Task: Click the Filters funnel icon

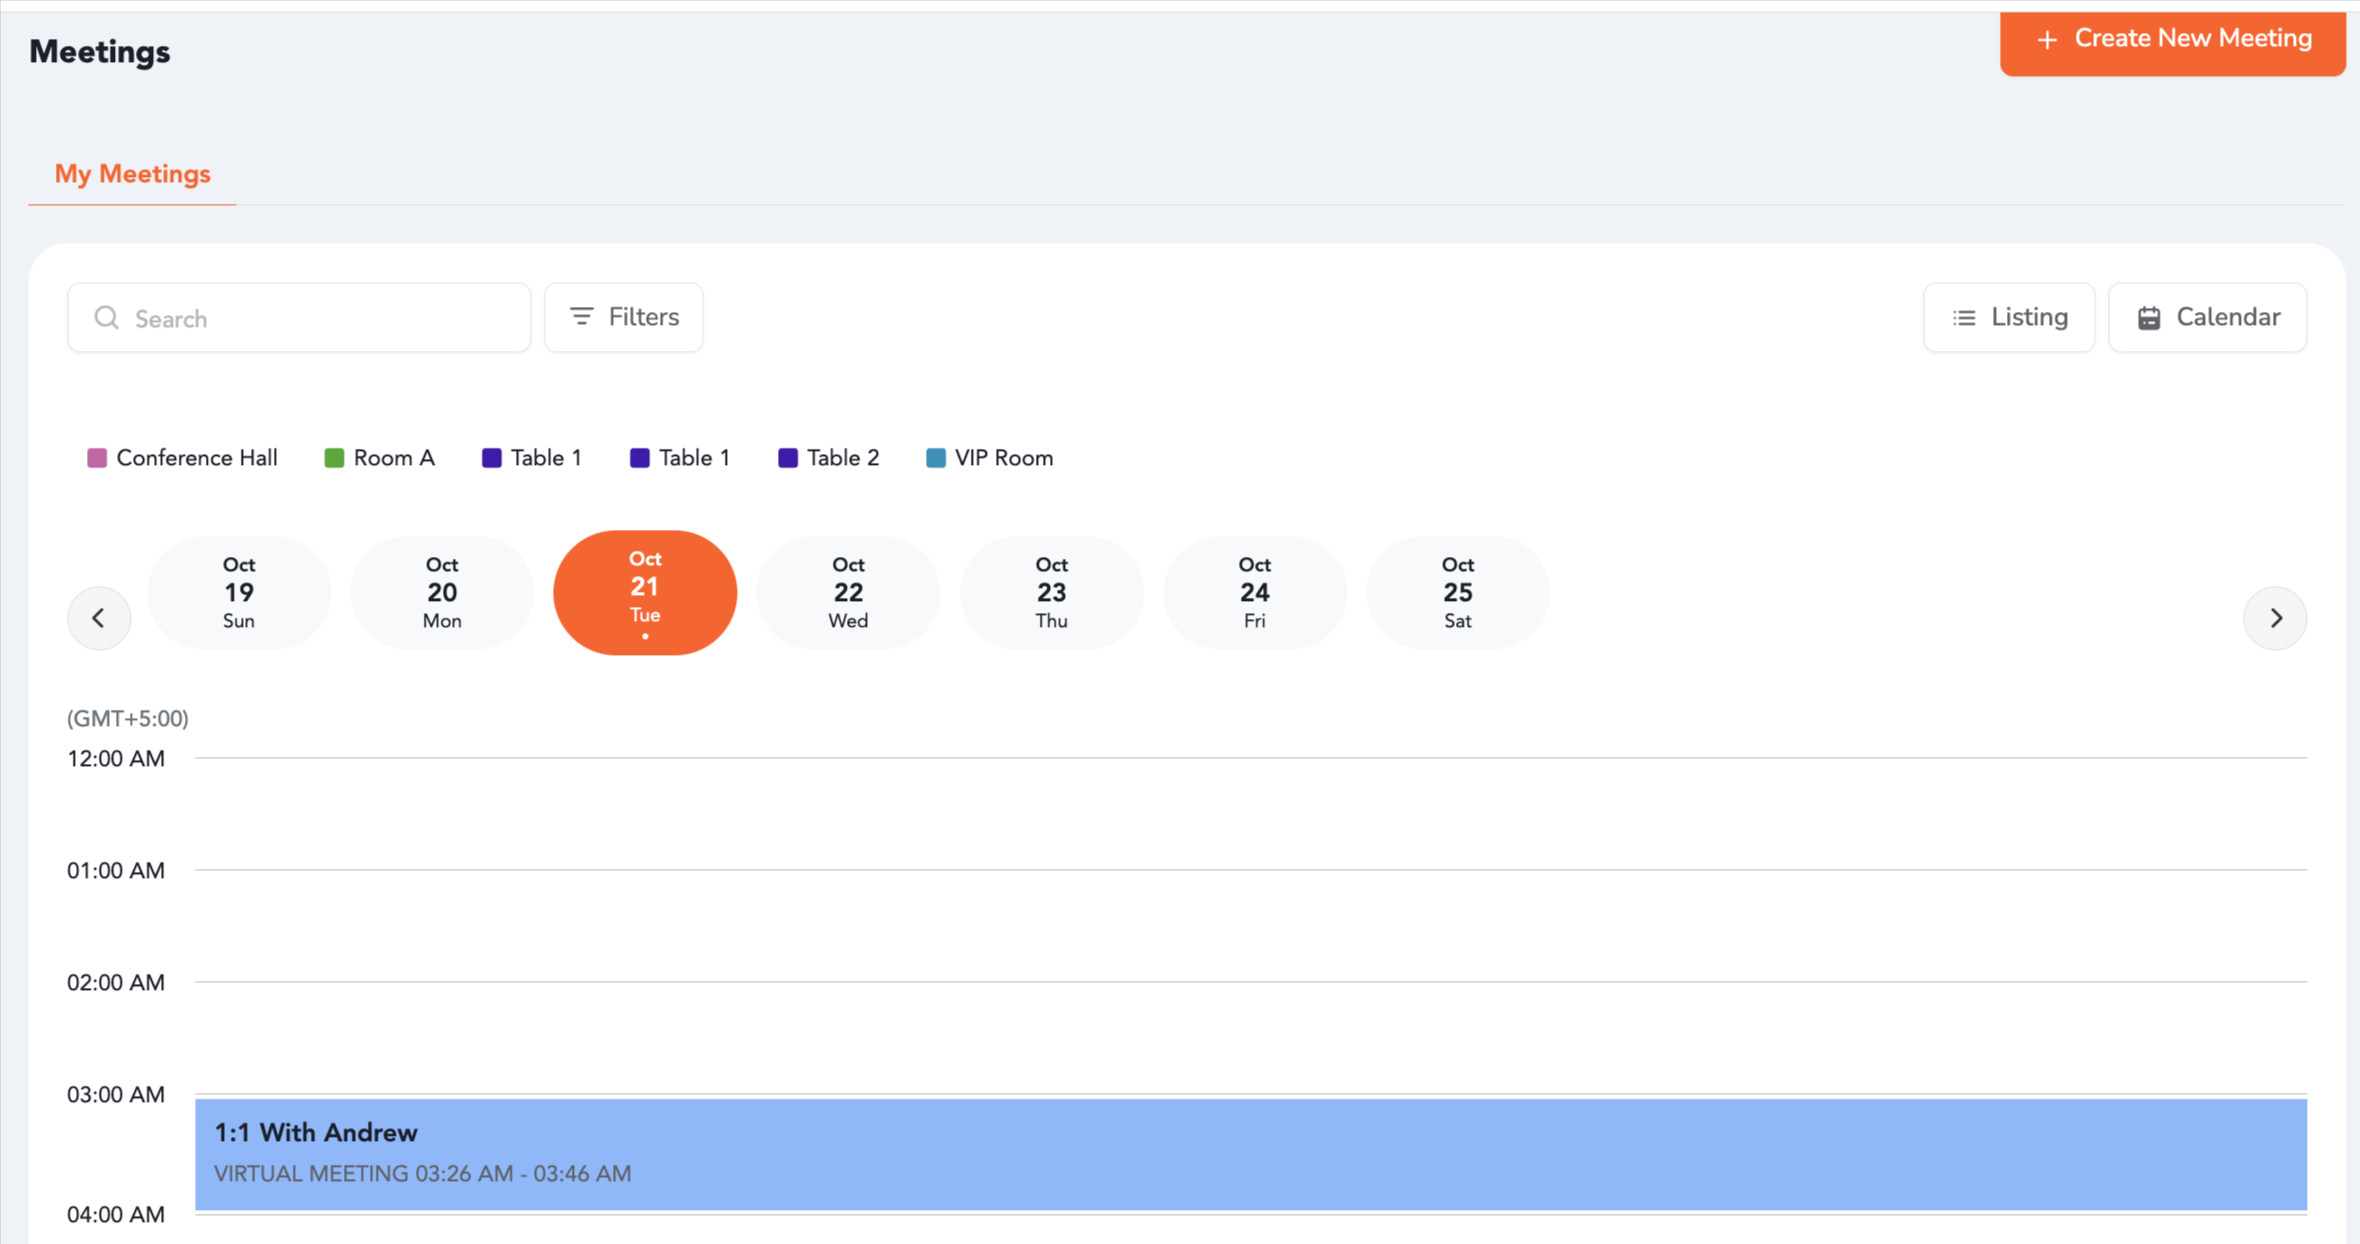Action: coord(581,317)
